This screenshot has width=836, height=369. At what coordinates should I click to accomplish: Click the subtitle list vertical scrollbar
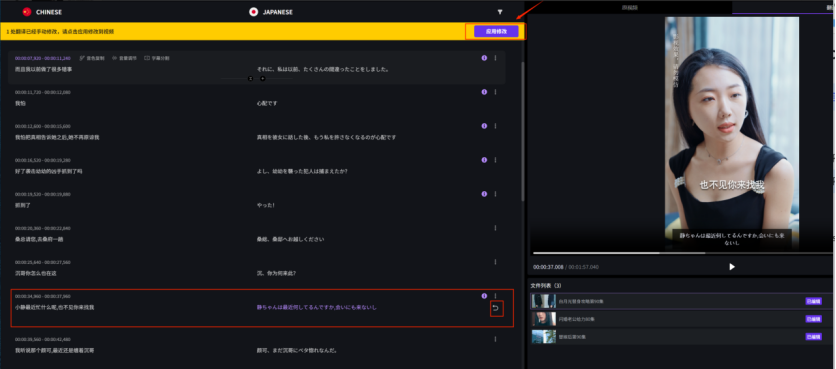click(522, 131)
